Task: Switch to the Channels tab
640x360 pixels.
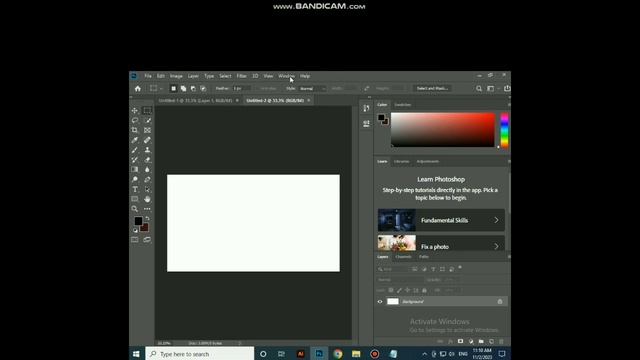Action: tap(403, 257)
